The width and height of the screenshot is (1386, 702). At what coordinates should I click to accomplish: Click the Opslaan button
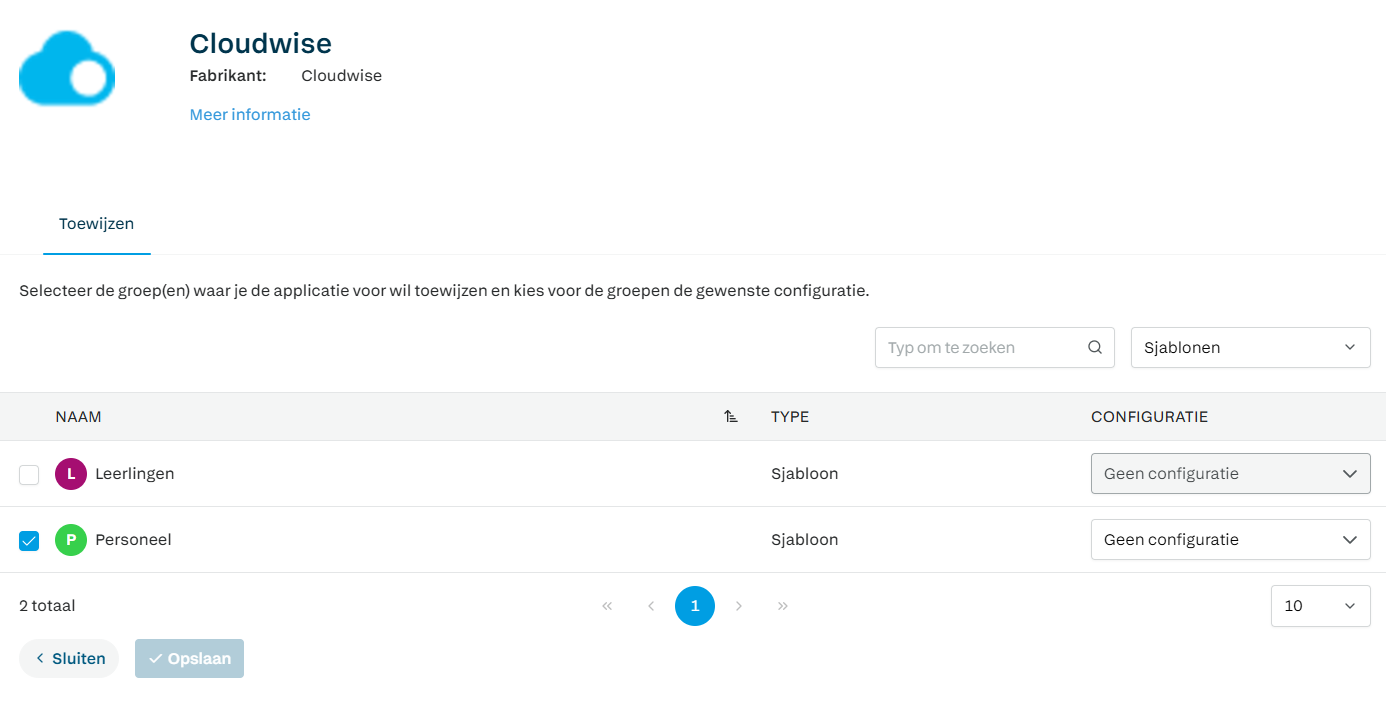[189, 659]
